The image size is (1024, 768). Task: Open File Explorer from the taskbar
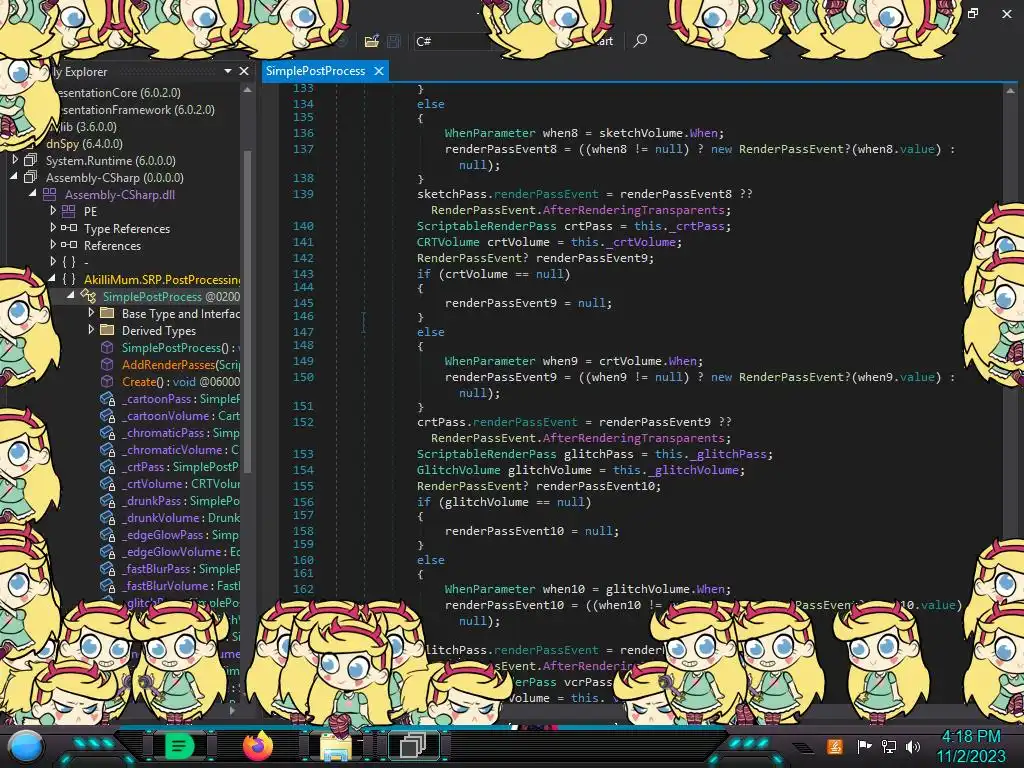[335, 747]
